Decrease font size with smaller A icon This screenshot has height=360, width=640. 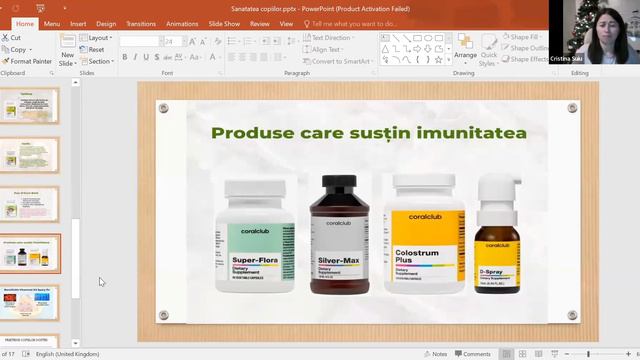[x=203, y=41]
